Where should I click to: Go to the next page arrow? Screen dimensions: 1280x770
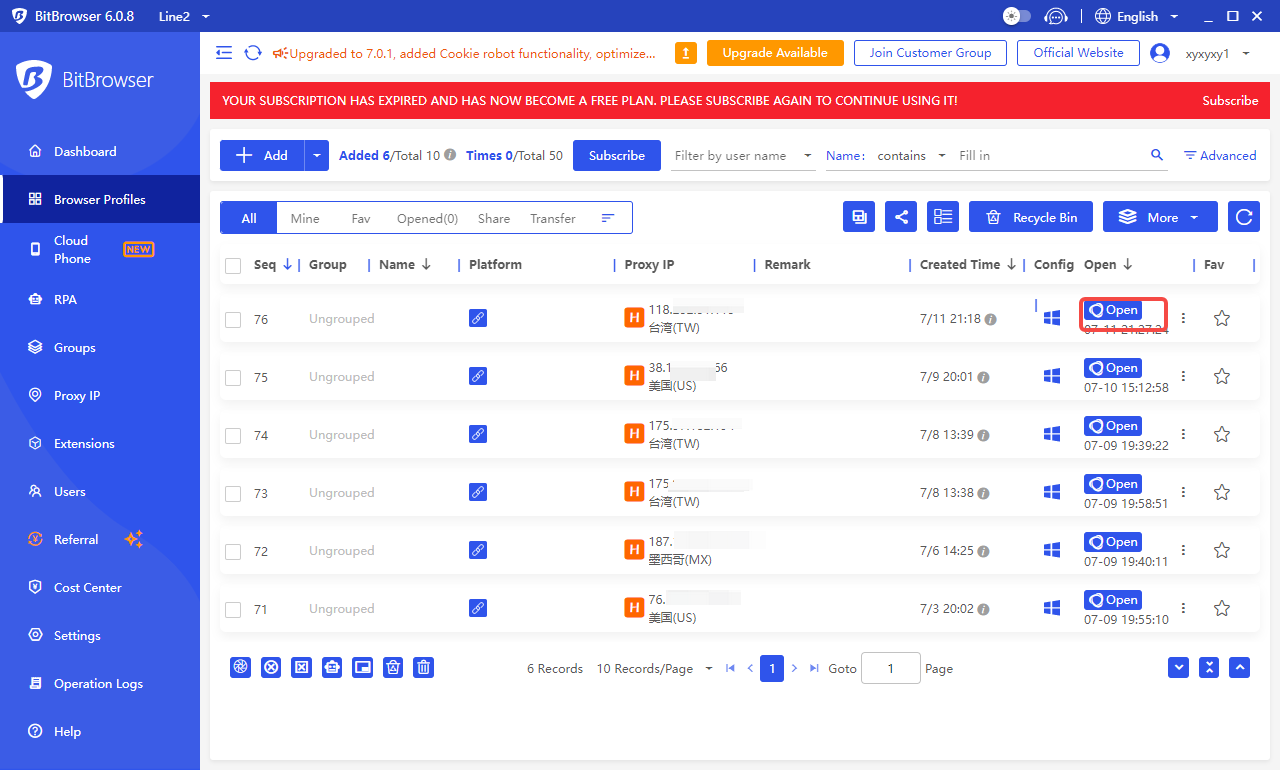tap(795, 668)
